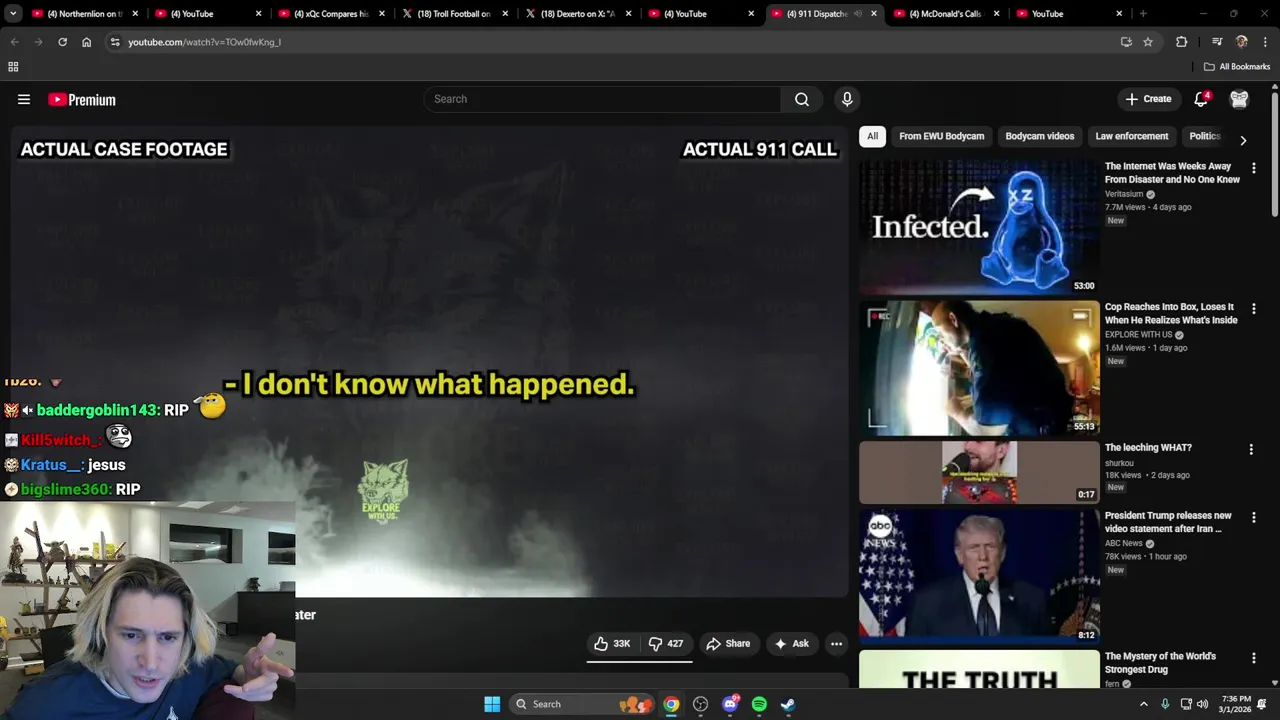Open The Internet Was Weeks Away video title
1280x720 pixels.
point(1172,173)
